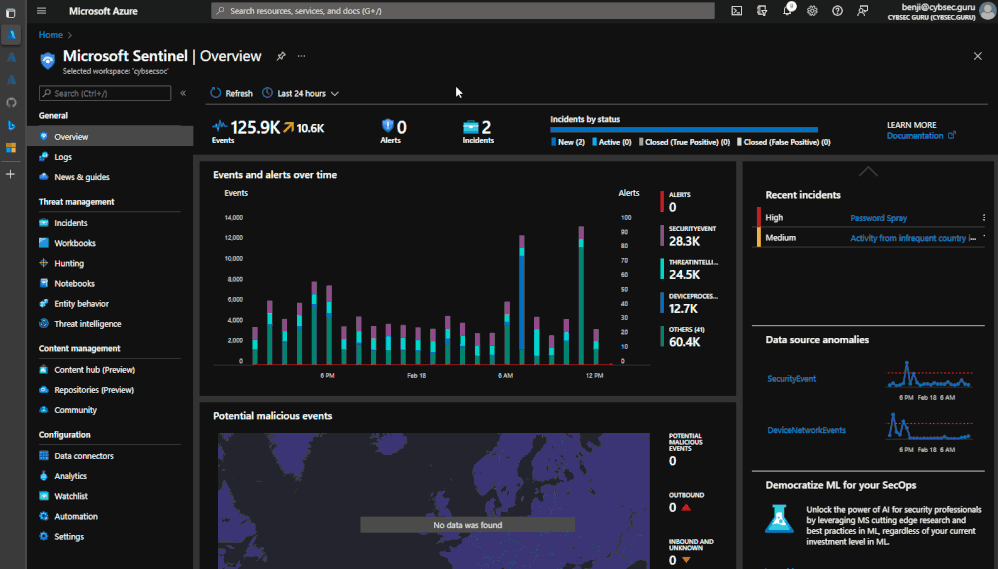
Task: Type in the Sentinel menu search field
Action: point(105,93)
